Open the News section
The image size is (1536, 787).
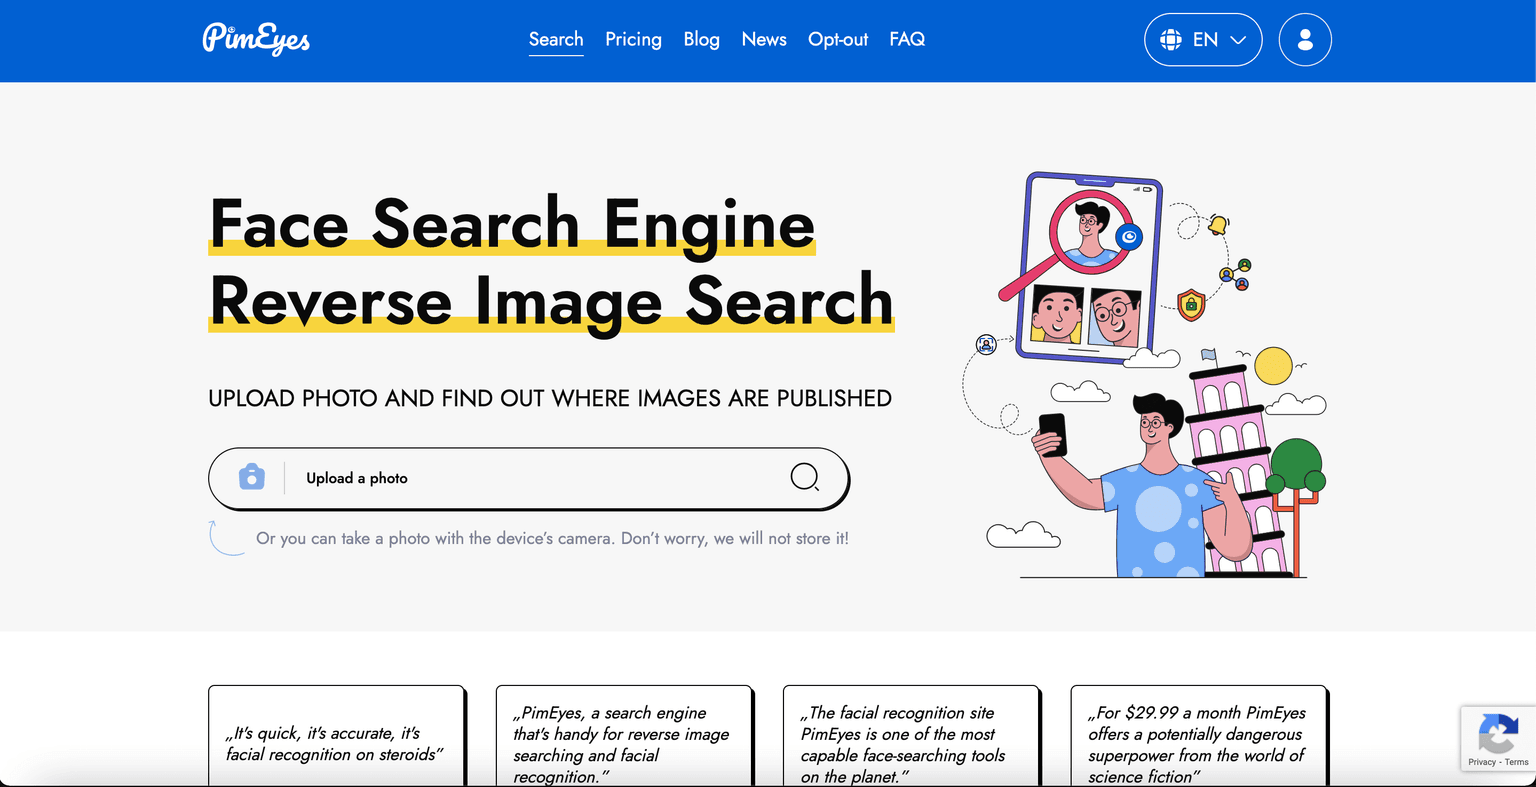pos(764,39)
